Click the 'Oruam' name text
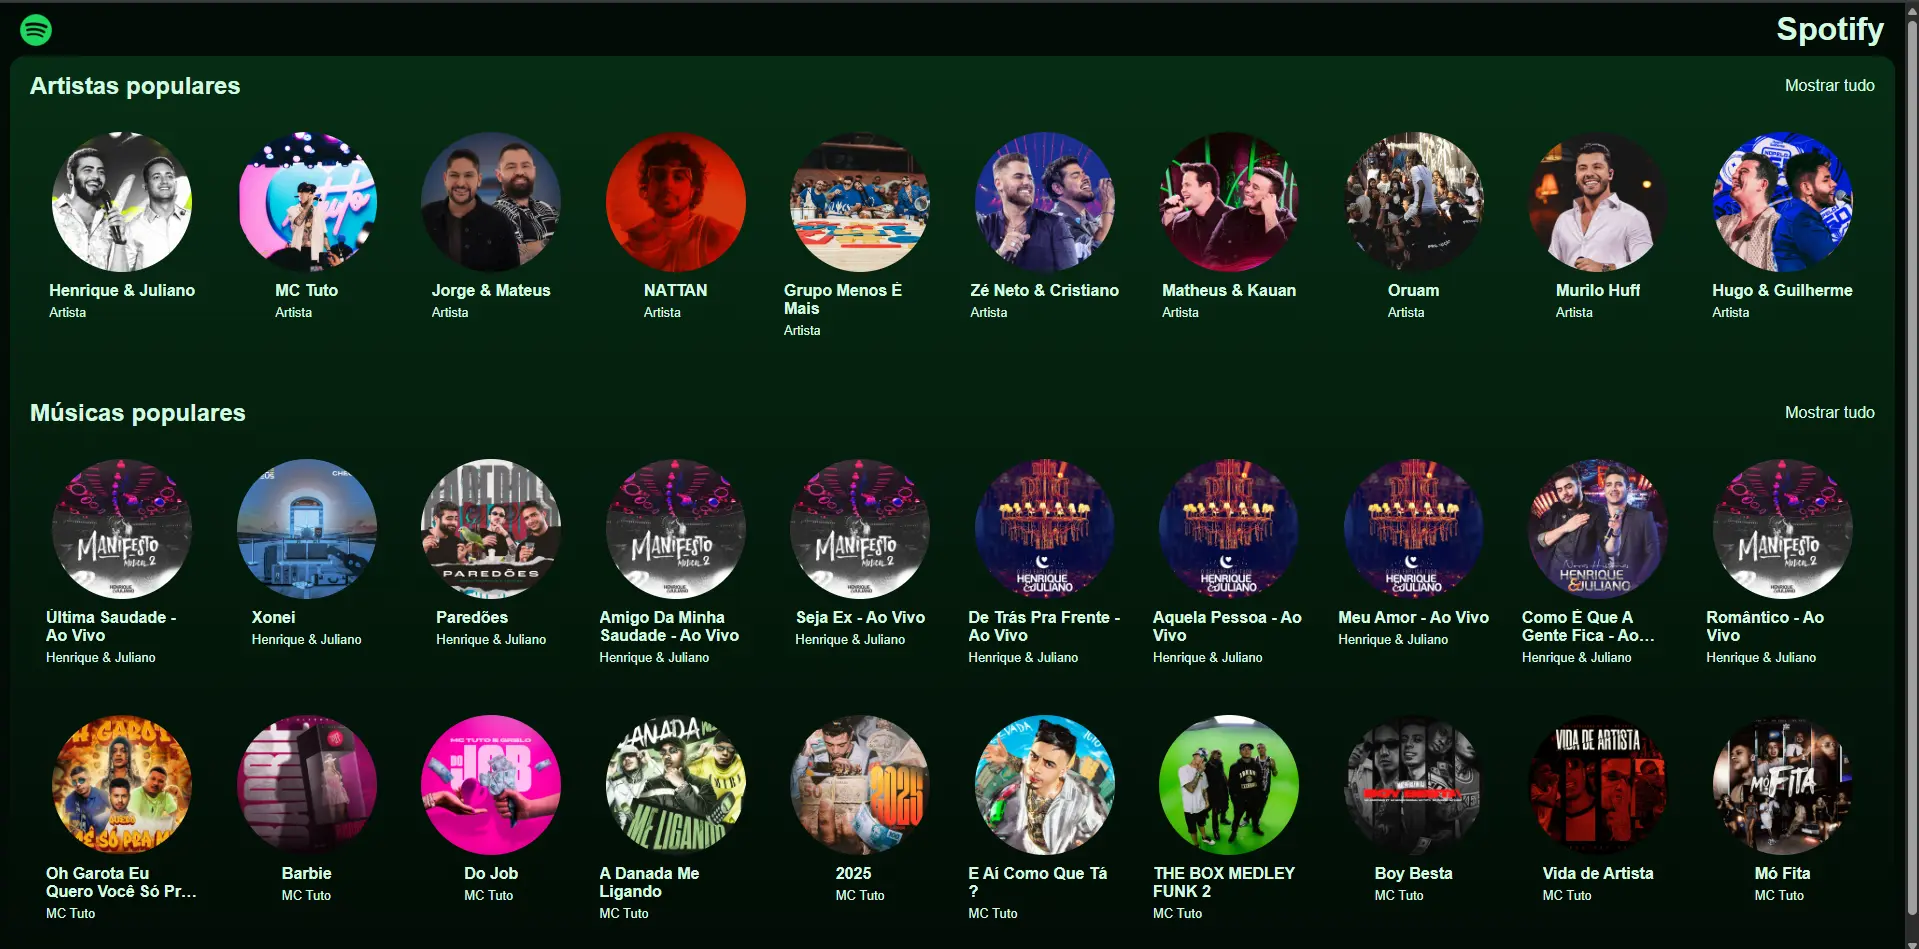Image resolution: width=1919 pixels, height=949 pixels. (x=1414, y=291)
